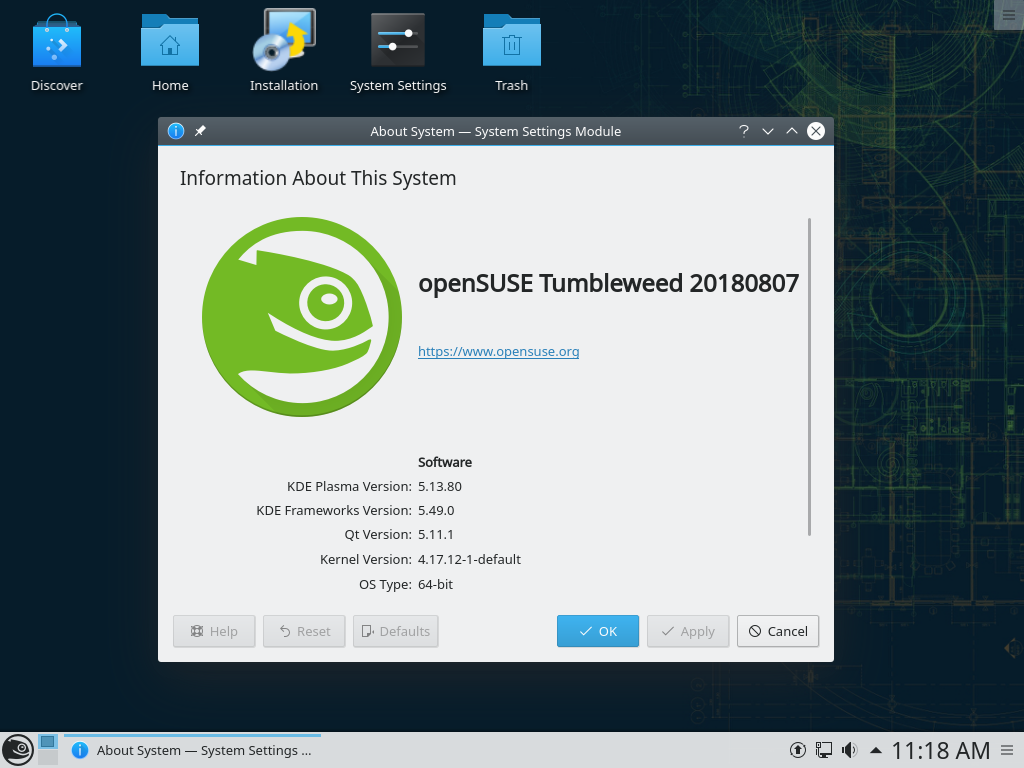The width and height of the screenshot is (1024, 768).
Task: Click the 11:18 AM clock
Action: pos(940,750)
